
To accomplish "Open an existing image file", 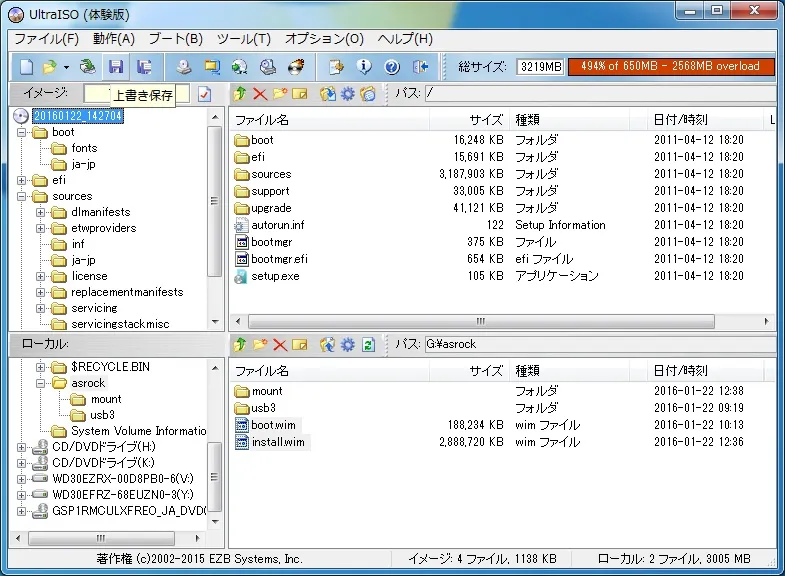I will (49, 67).
